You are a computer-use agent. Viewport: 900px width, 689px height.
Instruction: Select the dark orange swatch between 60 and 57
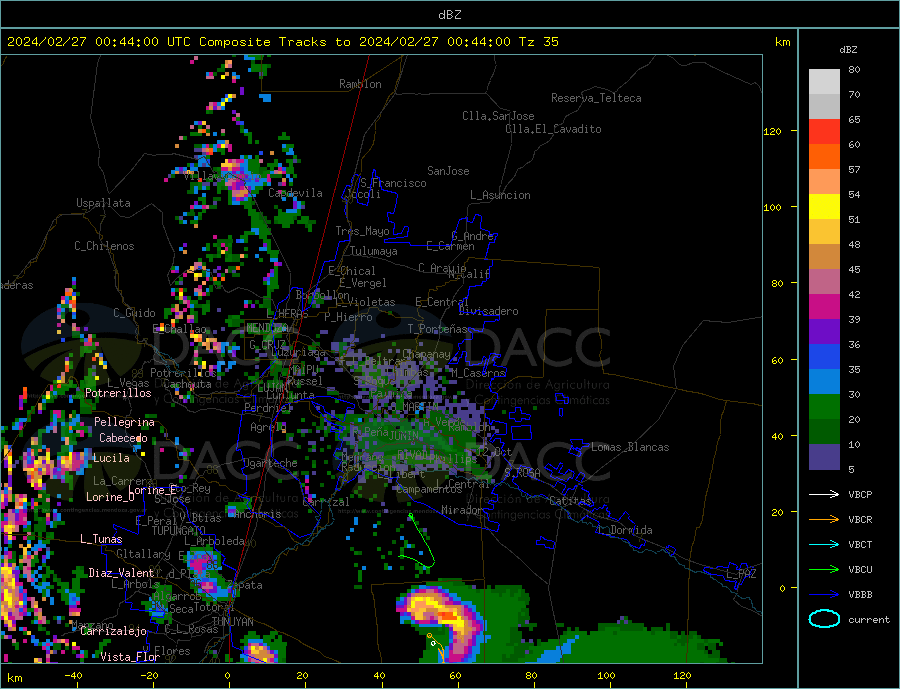coord(824,157)
